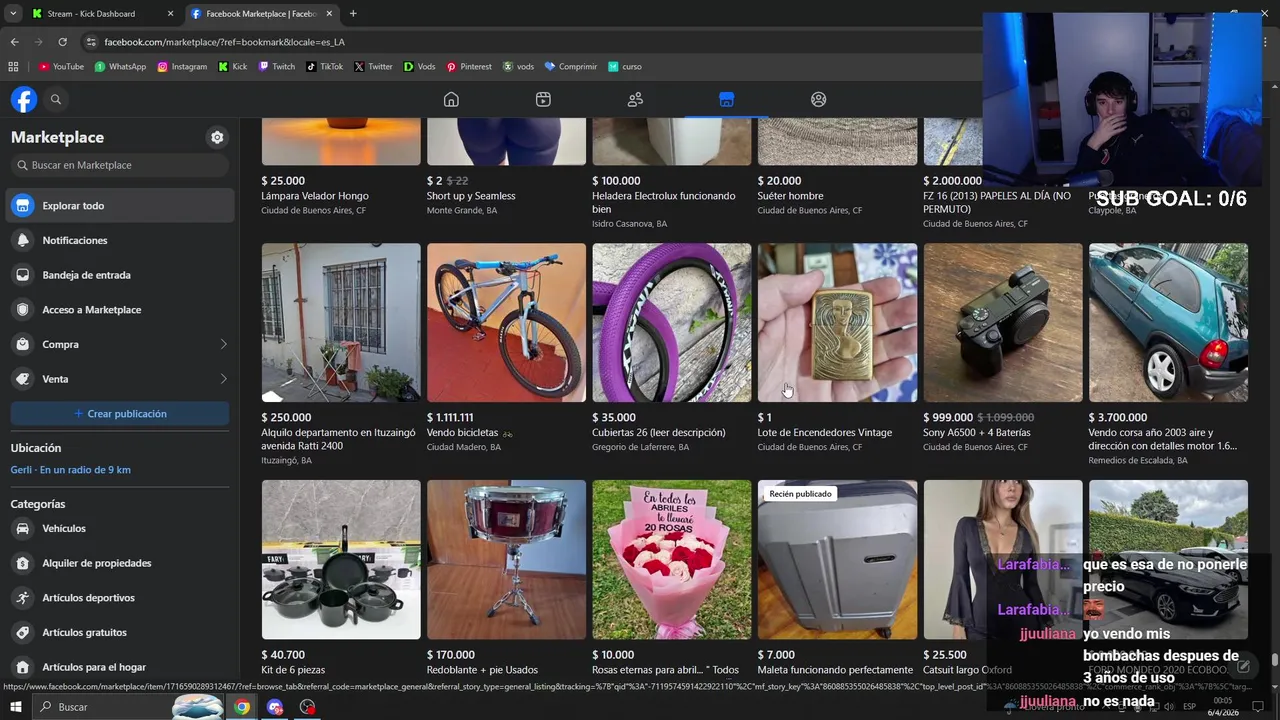Viewport: 1280px width, 720px height.
Task: Open the Kick bookmark
Action: click(232, 67)
